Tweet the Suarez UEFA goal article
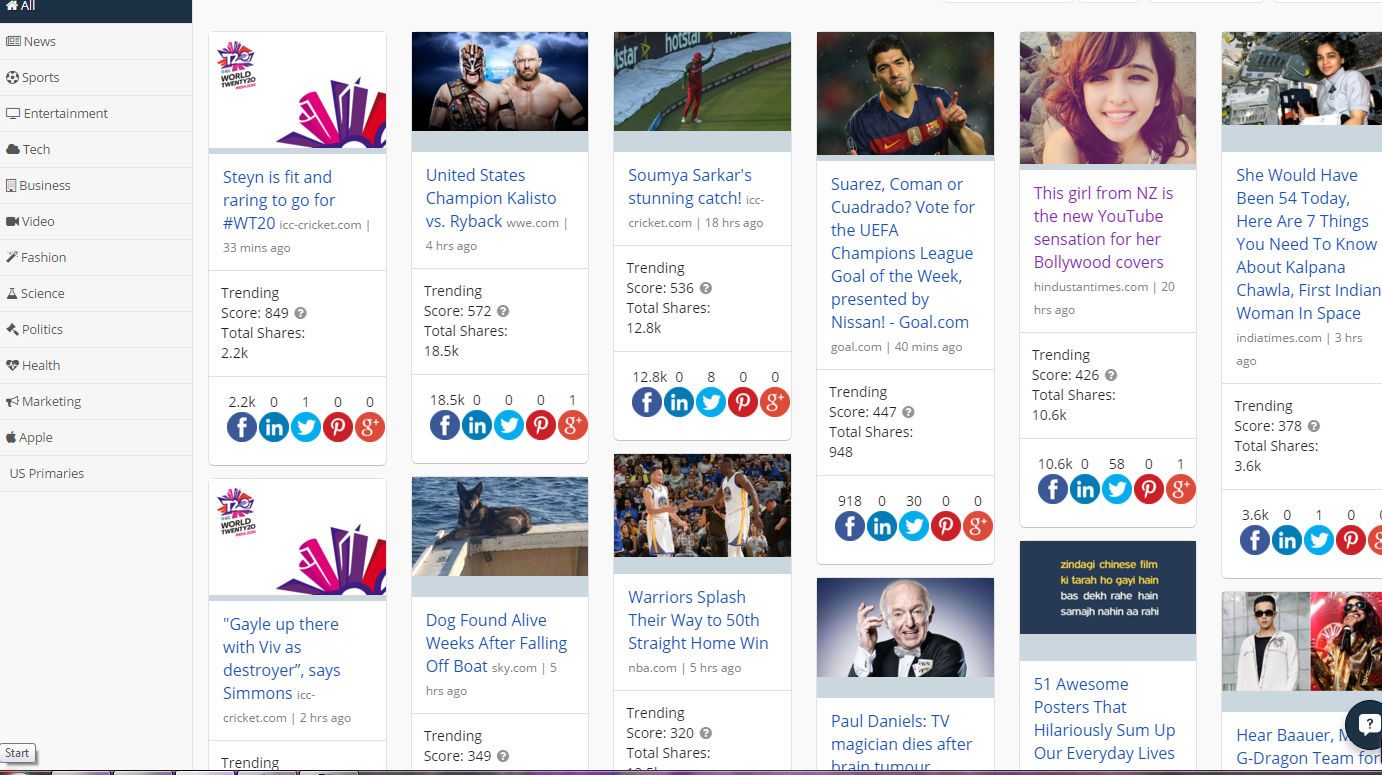This screenshot has height=775, width=1382. pos(914,526)
